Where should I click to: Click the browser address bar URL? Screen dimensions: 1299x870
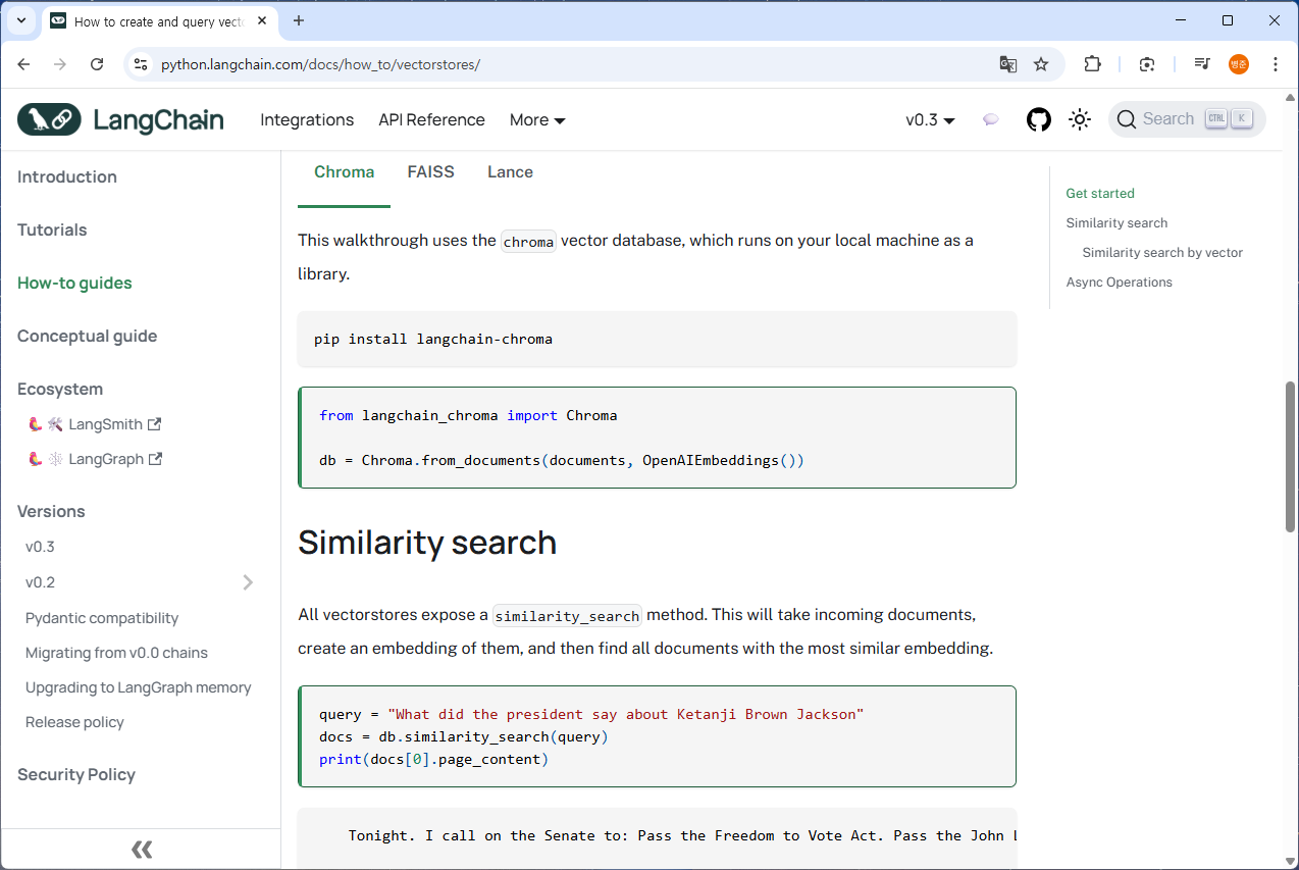click(321, 64)
